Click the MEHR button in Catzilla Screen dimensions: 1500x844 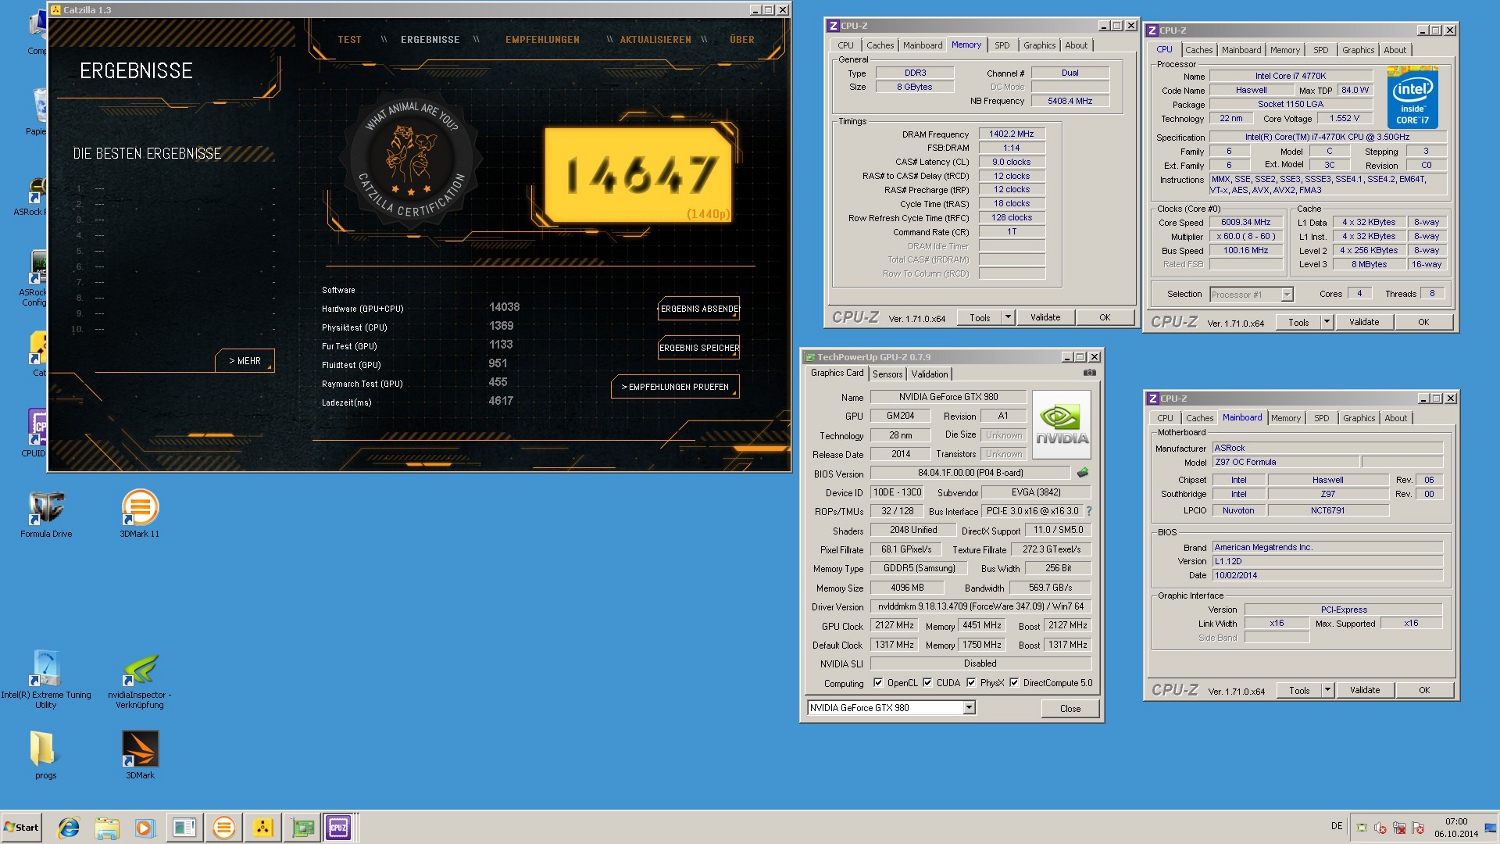click(x=244, y=361)
